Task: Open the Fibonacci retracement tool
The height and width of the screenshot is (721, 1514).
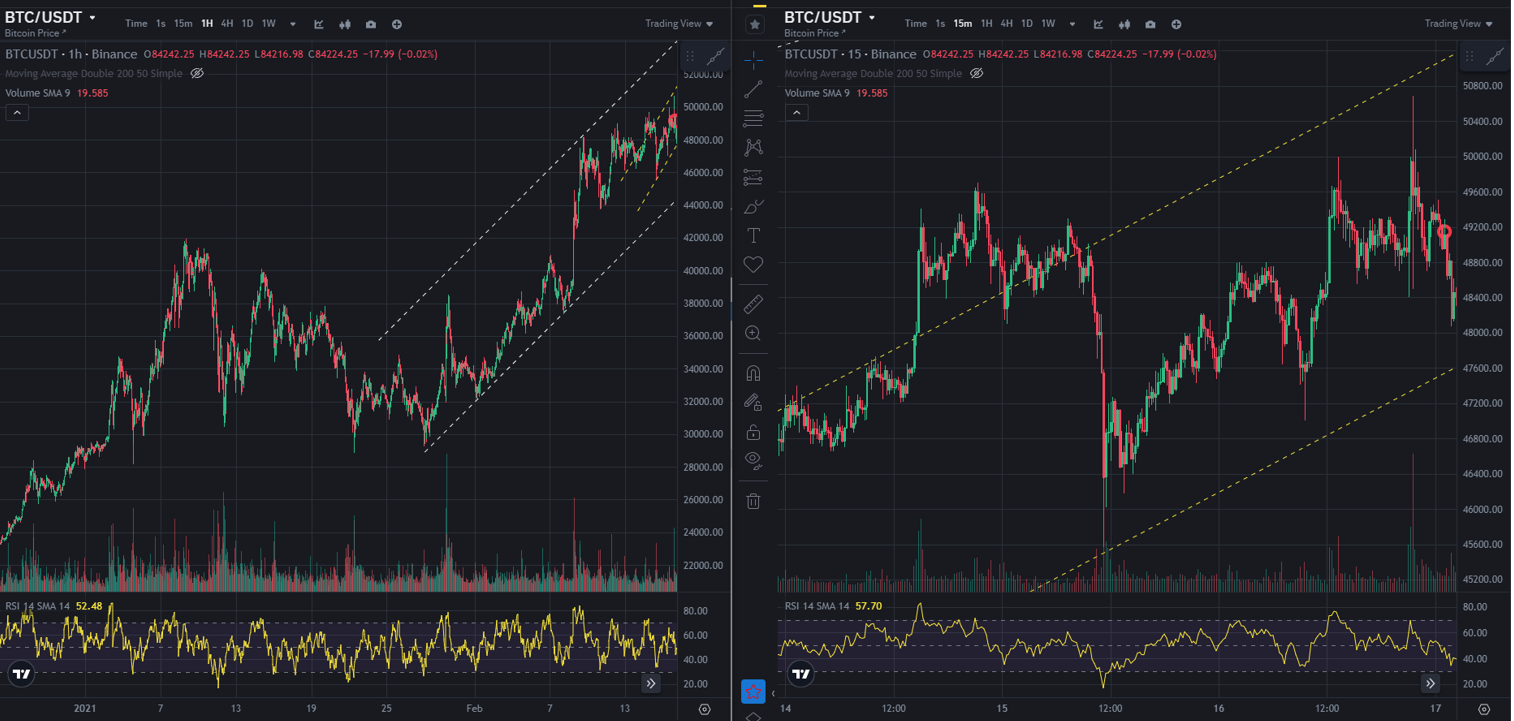Action: coord(753,119)
